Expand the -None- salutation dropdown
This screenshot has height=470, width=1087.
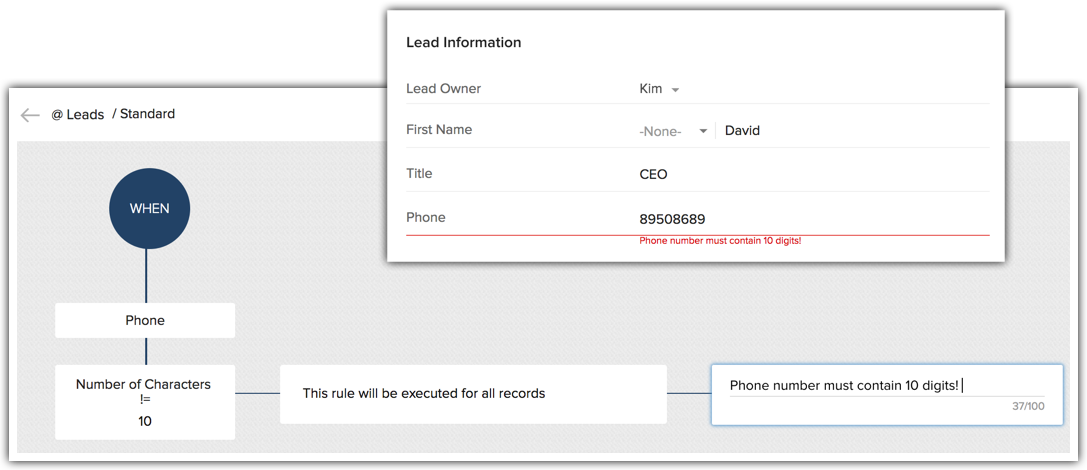coord(674,131)
